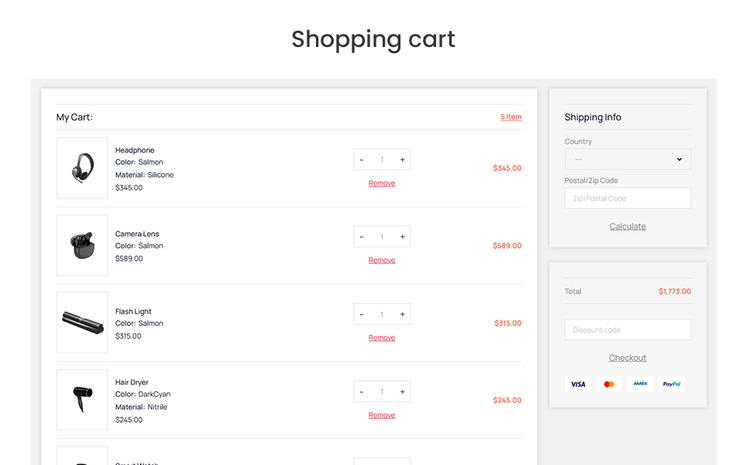Click the Camera Lens product name
The image size is (748, 465).
[x=137, y=234]
